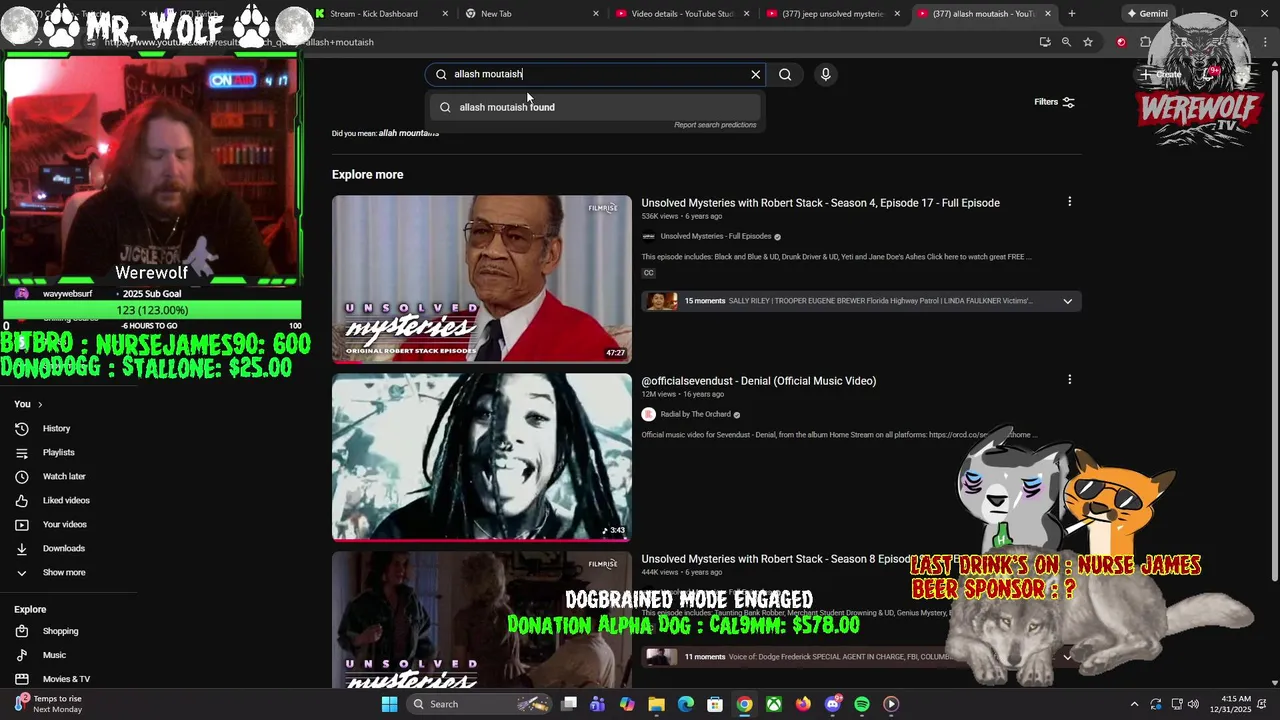The width and height of the screenshot is (1280, 720).
Task: Visit 'Unsolved Mysteries - Full Episodes' channel
Action: coord(715,237)
